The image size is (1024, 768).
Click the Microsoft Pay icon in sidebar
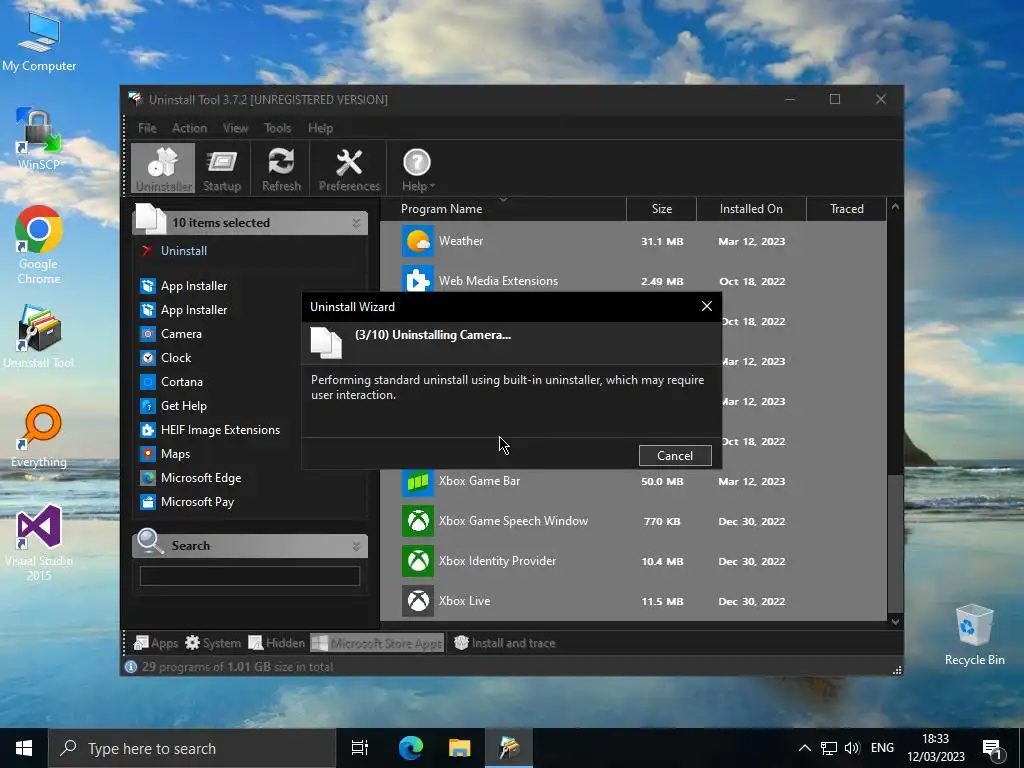click(x=148, y=502)
